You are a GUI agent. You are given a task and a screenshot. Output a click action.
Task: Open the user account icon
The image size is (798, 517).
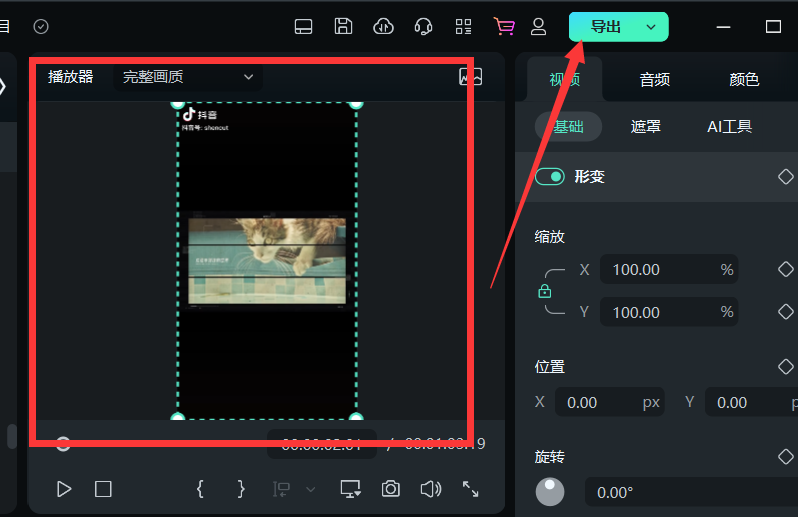538,26
